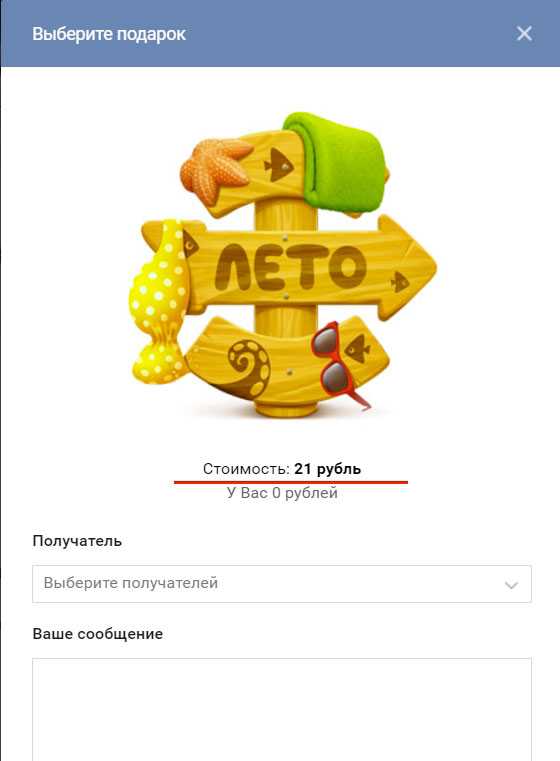Focus the 'Ваше сообщение' message text area
This screenshot has width=560, height=761.
click(x=282, y=709)
